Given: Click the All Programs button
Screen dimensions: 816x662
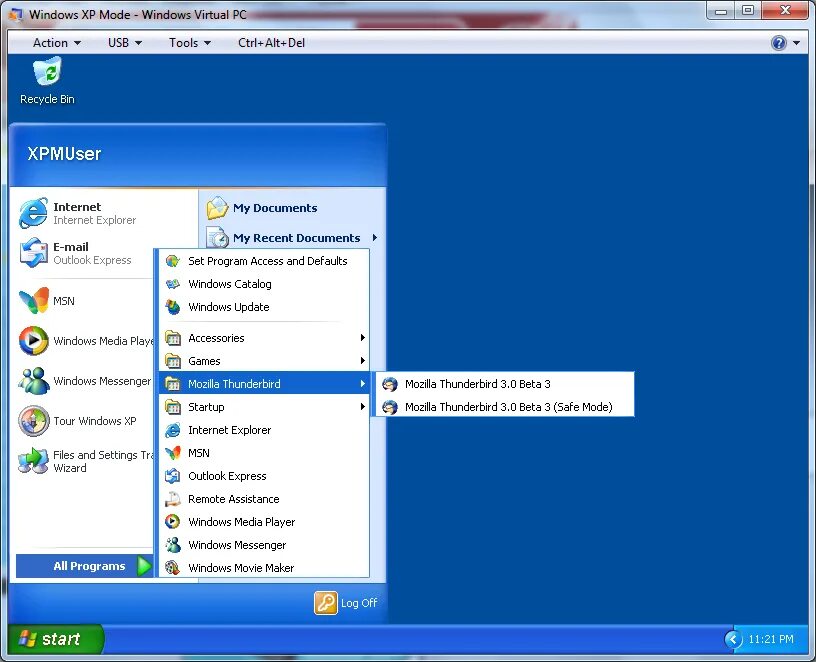Looking at the screenshot, I should (84, 566).
